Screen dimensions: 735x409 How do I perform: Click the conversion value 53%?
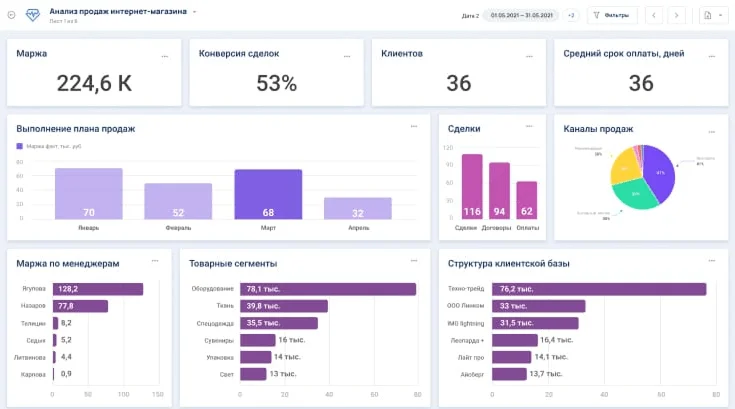click(277, 83)
